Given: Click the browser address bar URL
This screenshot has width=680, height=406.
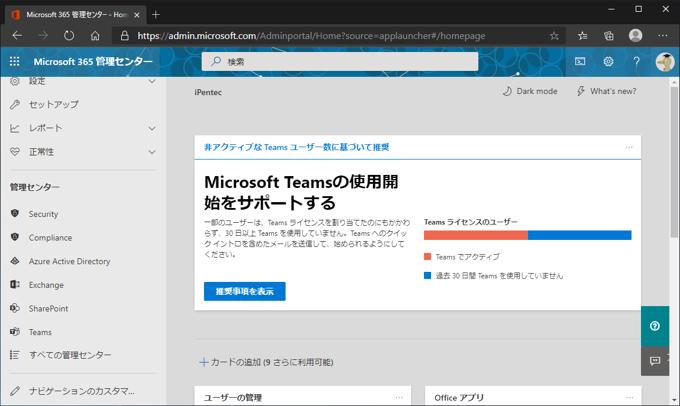Looking at the screenshot, I should [311, 36].
